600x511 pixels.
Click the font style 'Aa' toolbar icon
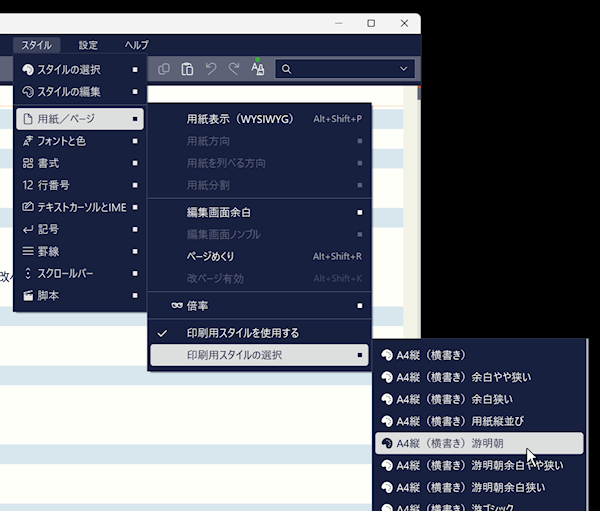point(258,69)
